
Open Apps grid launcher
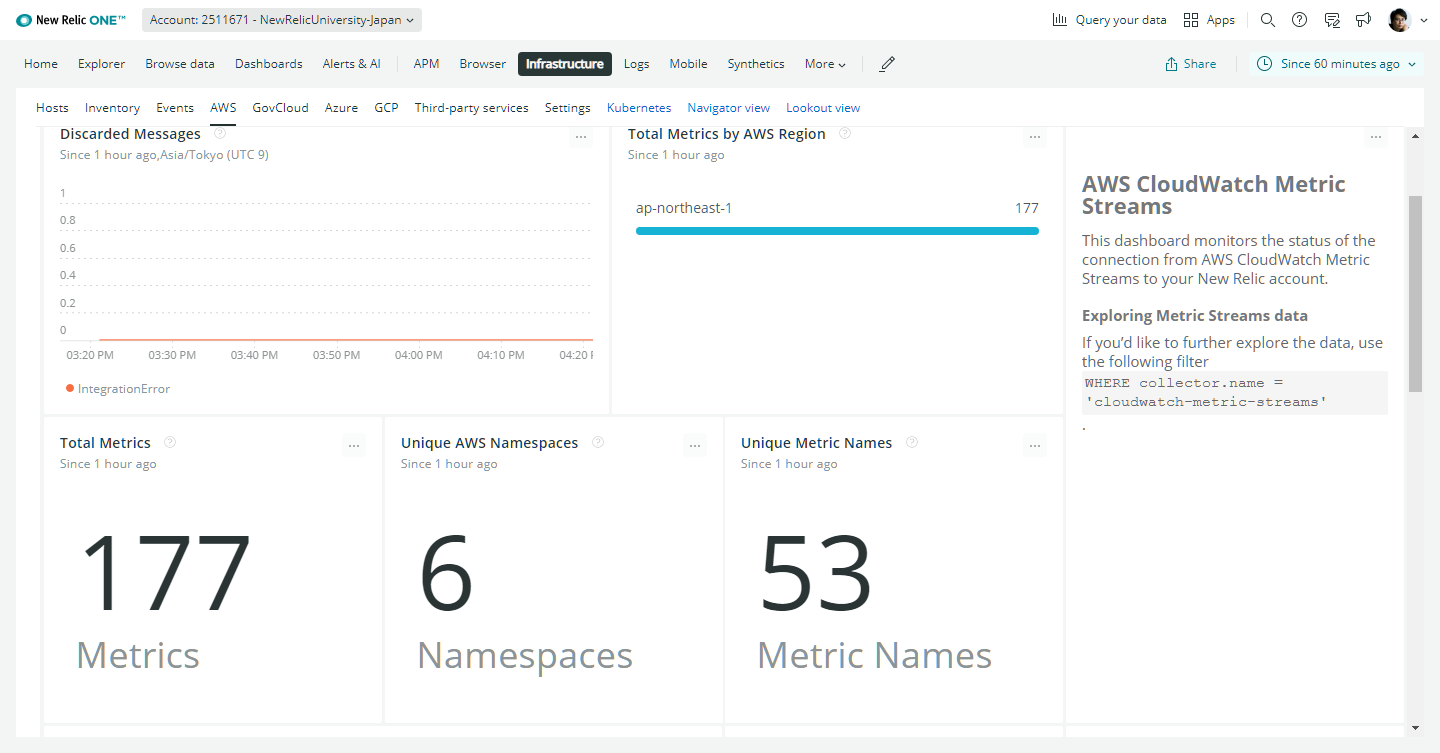tap(1191, 20)
